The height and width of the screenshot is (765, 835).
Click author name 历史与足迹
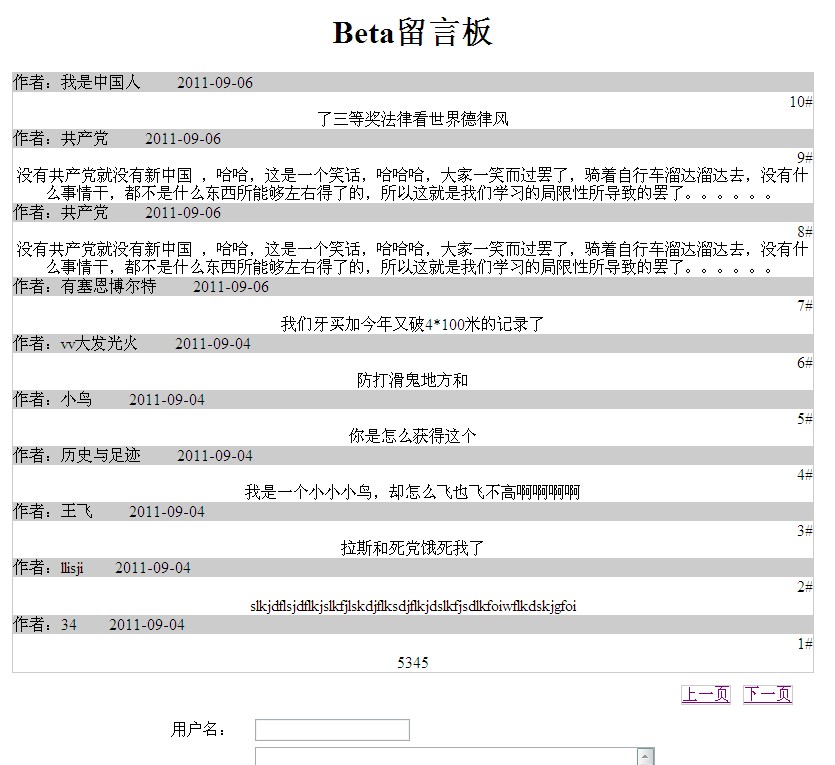[x=100, y=455]
